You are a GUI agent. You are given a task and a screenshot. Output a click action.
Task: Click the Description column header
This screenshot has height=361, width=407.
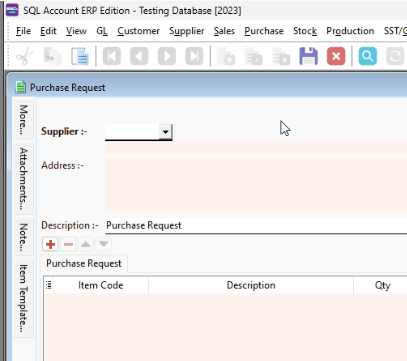[251, 285]
